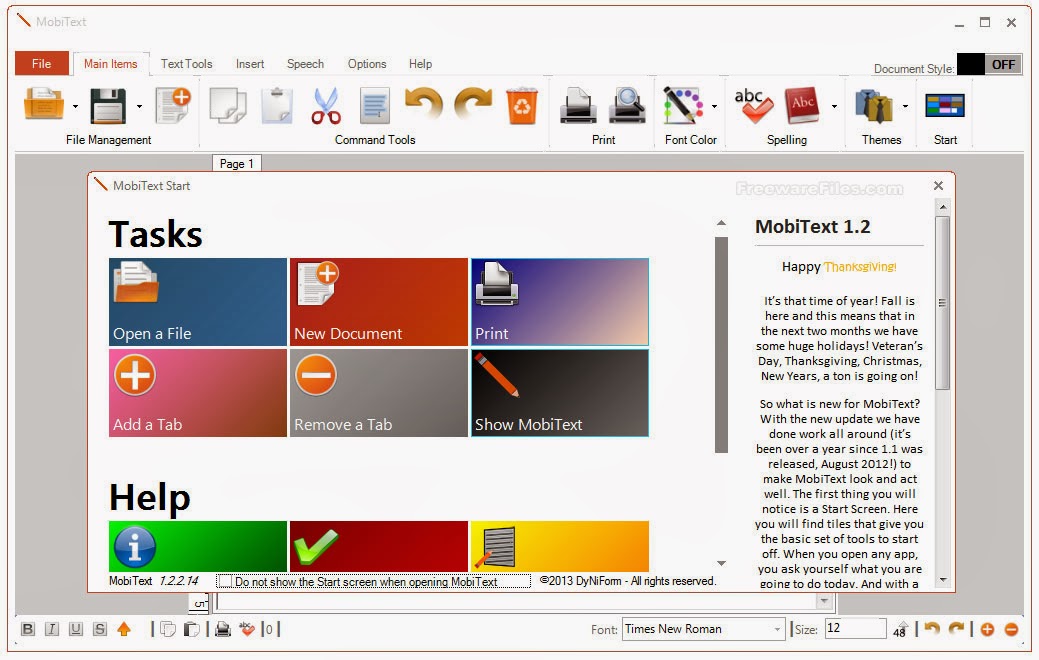Click the Save floppy disk icon
Image resolution: width=1039 pixels, height=660 pixels.
point(108,106)
